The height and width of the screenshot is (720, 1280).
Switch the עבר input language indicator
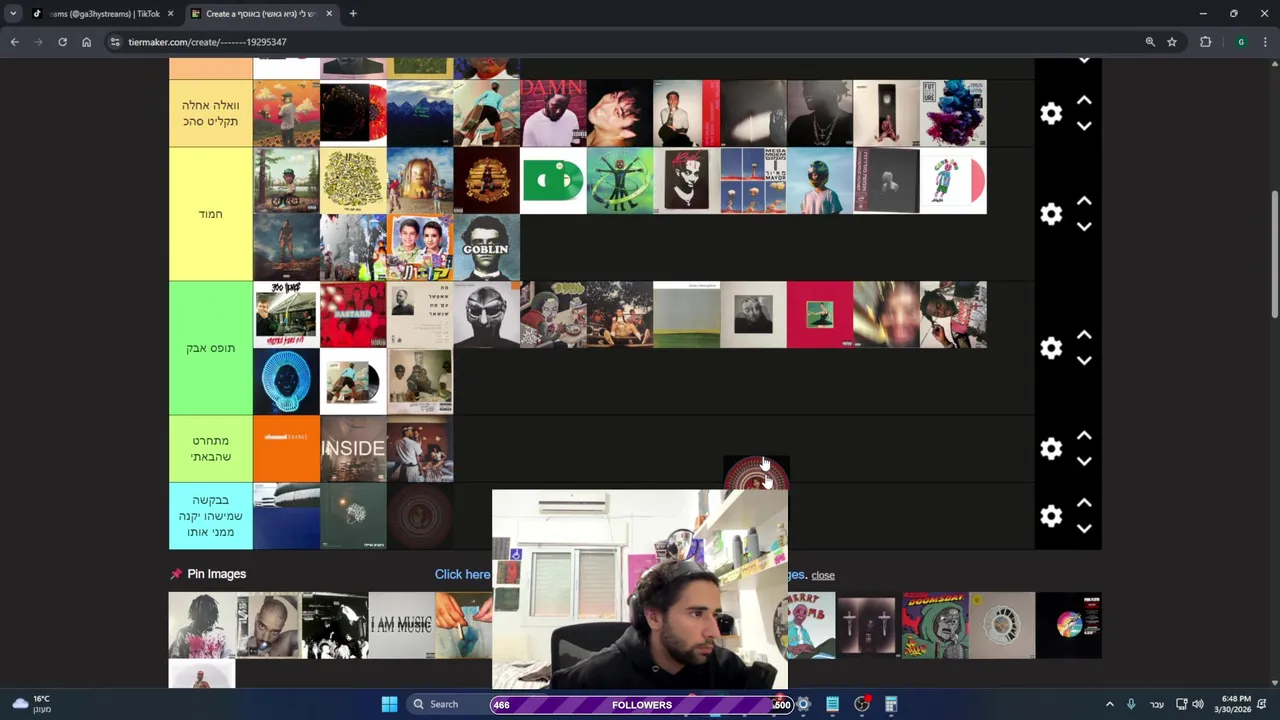tap(1157, 704)
